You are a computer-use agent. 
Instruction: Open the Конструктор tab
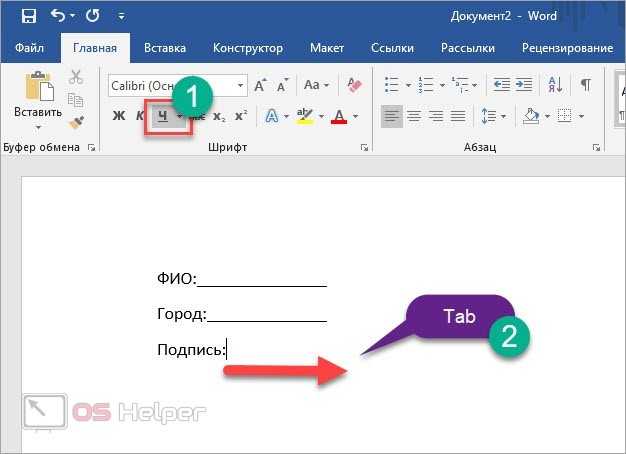248,48
